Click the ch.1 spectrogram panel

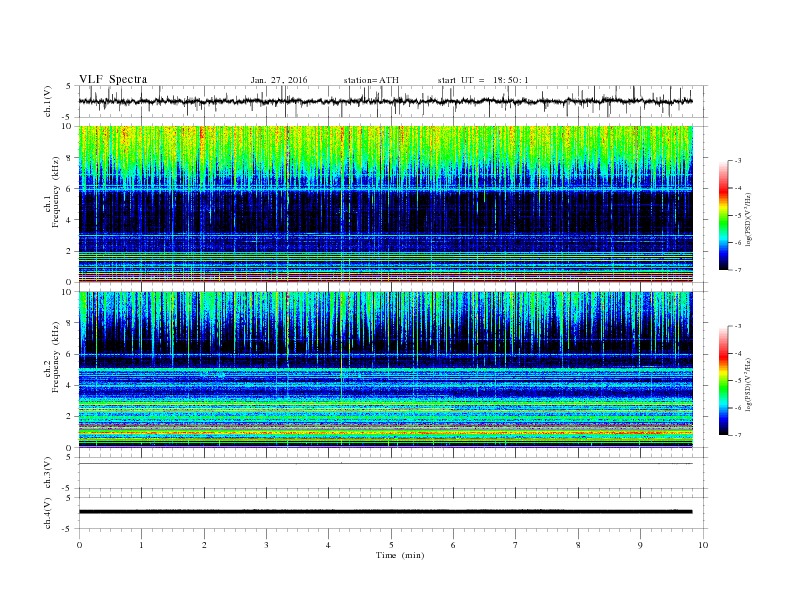click(385, 204)
